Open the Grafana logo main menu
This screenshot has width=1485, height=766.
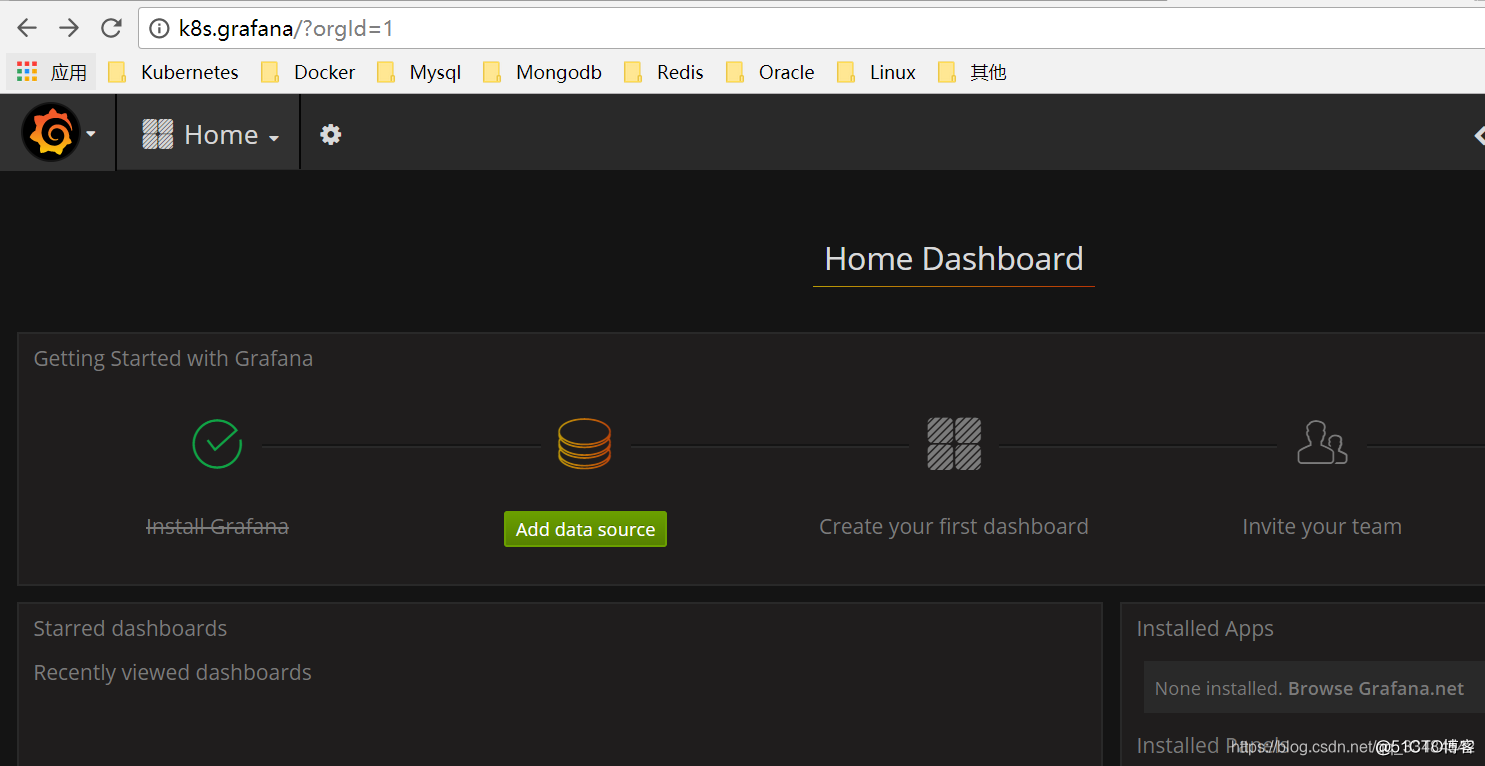(x=51, y=133)
